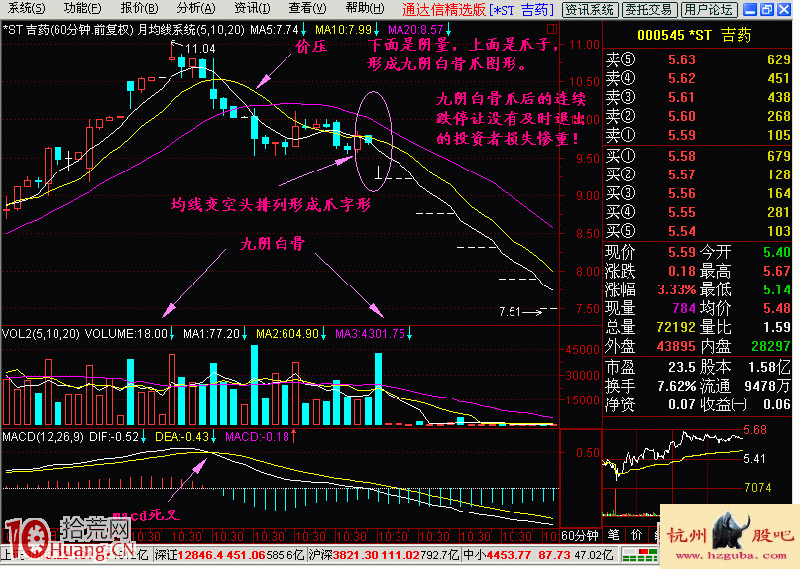Click the 现价 5.59 value
The height and width of the screenshot is (569, 800).
tap(682, 252)
